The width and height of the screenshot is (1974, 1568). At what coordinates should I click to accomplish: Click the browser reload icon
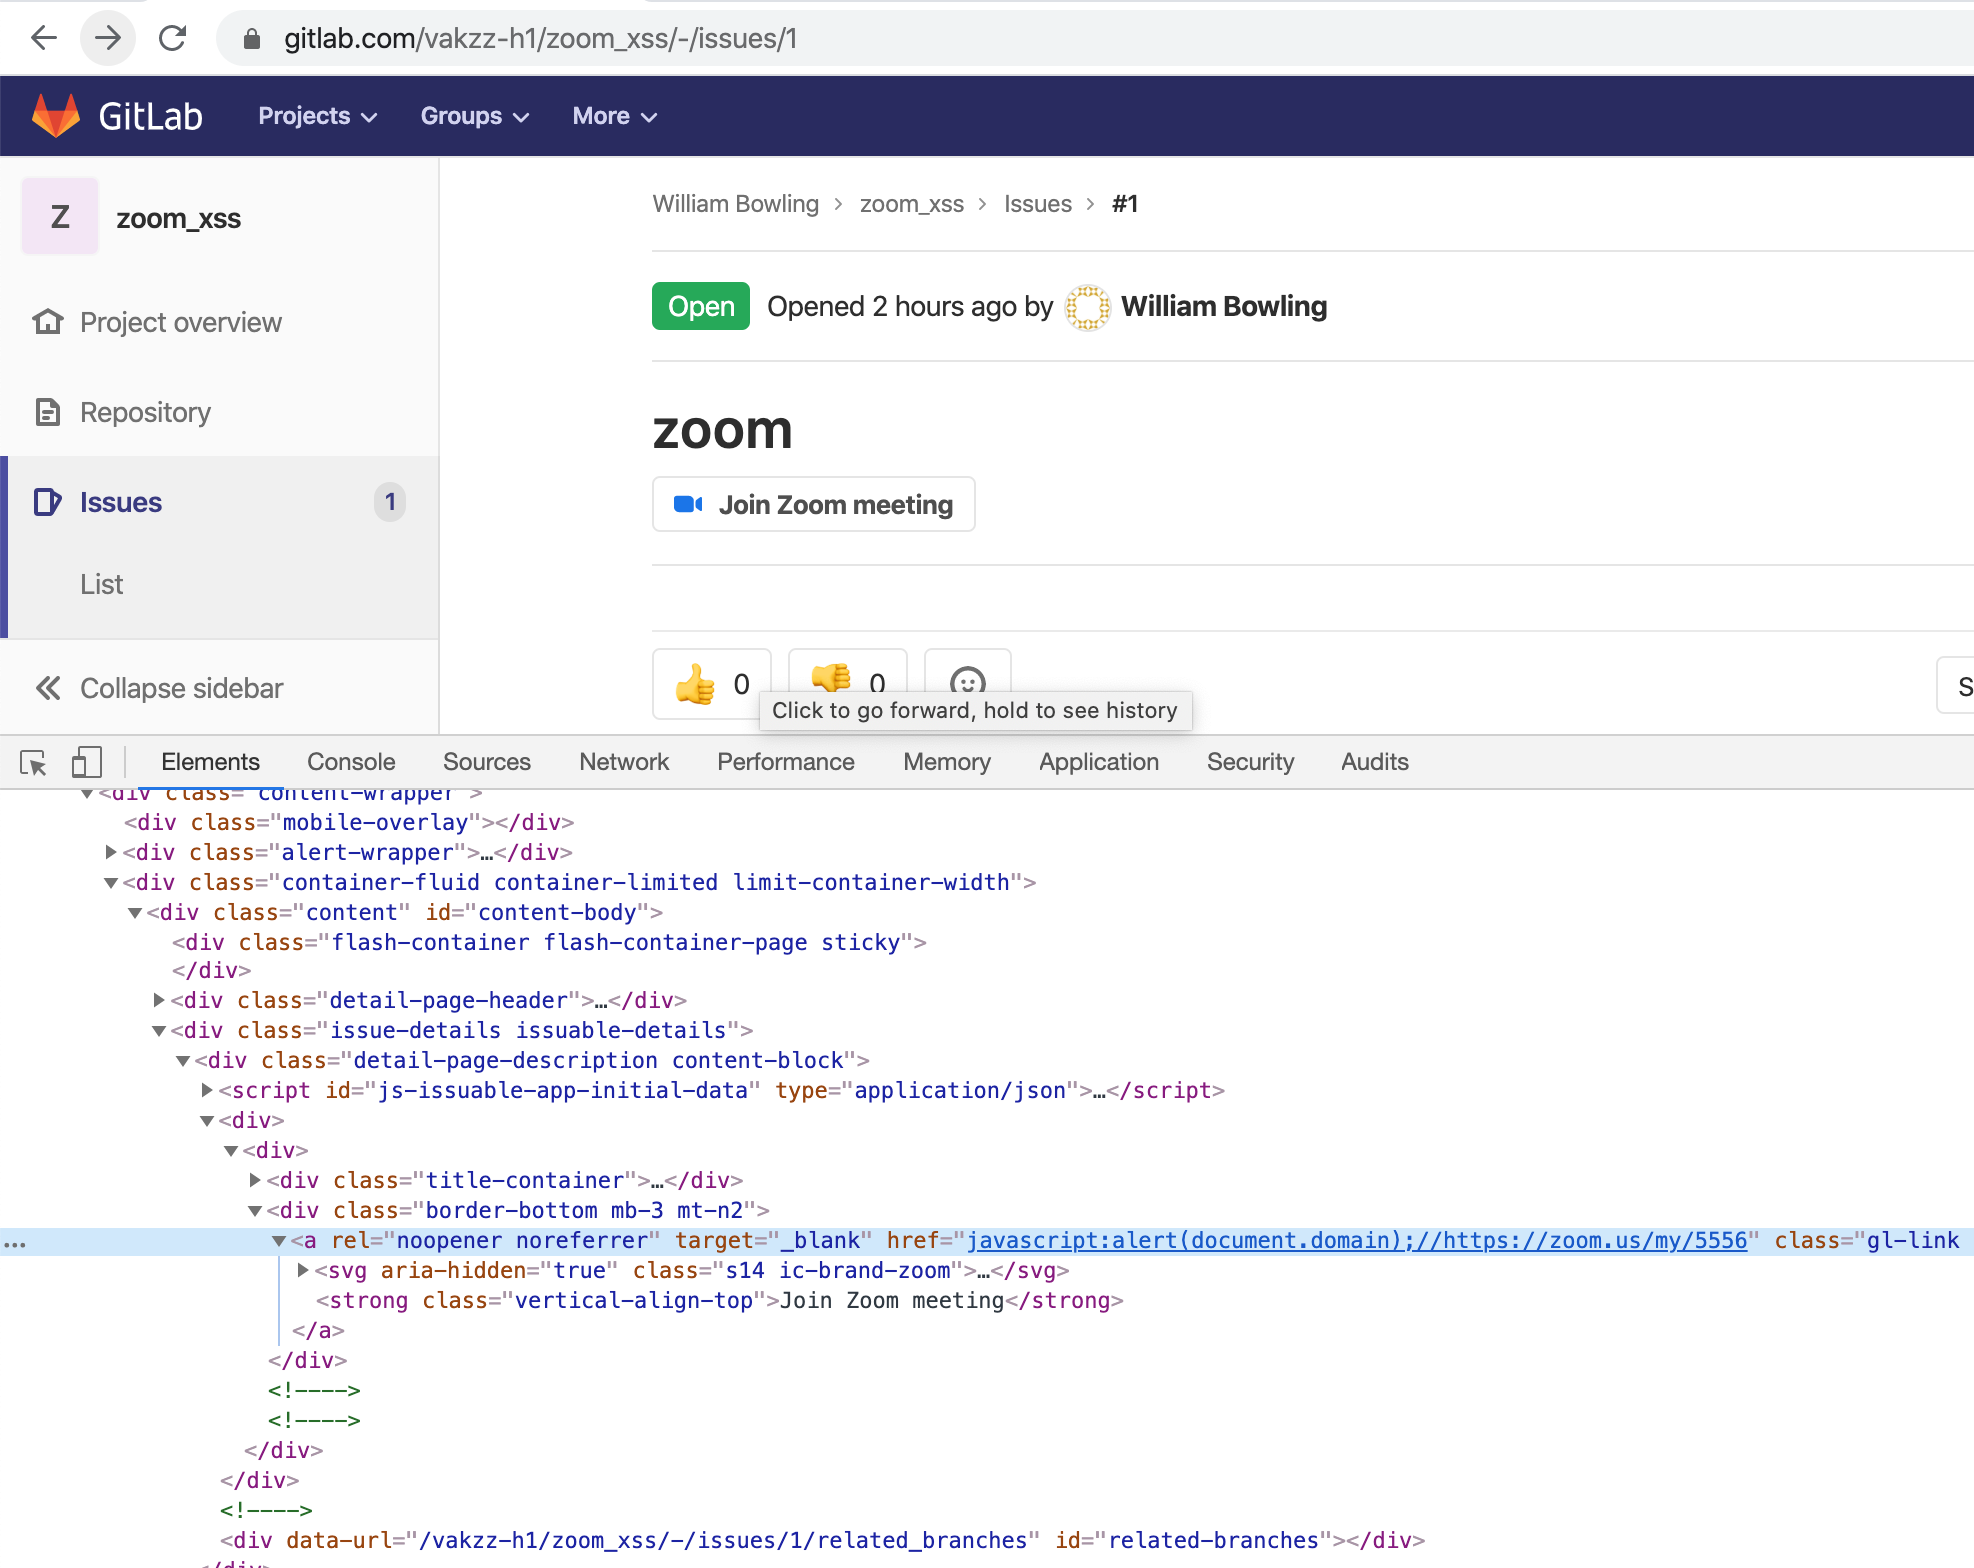pos(173,38)
